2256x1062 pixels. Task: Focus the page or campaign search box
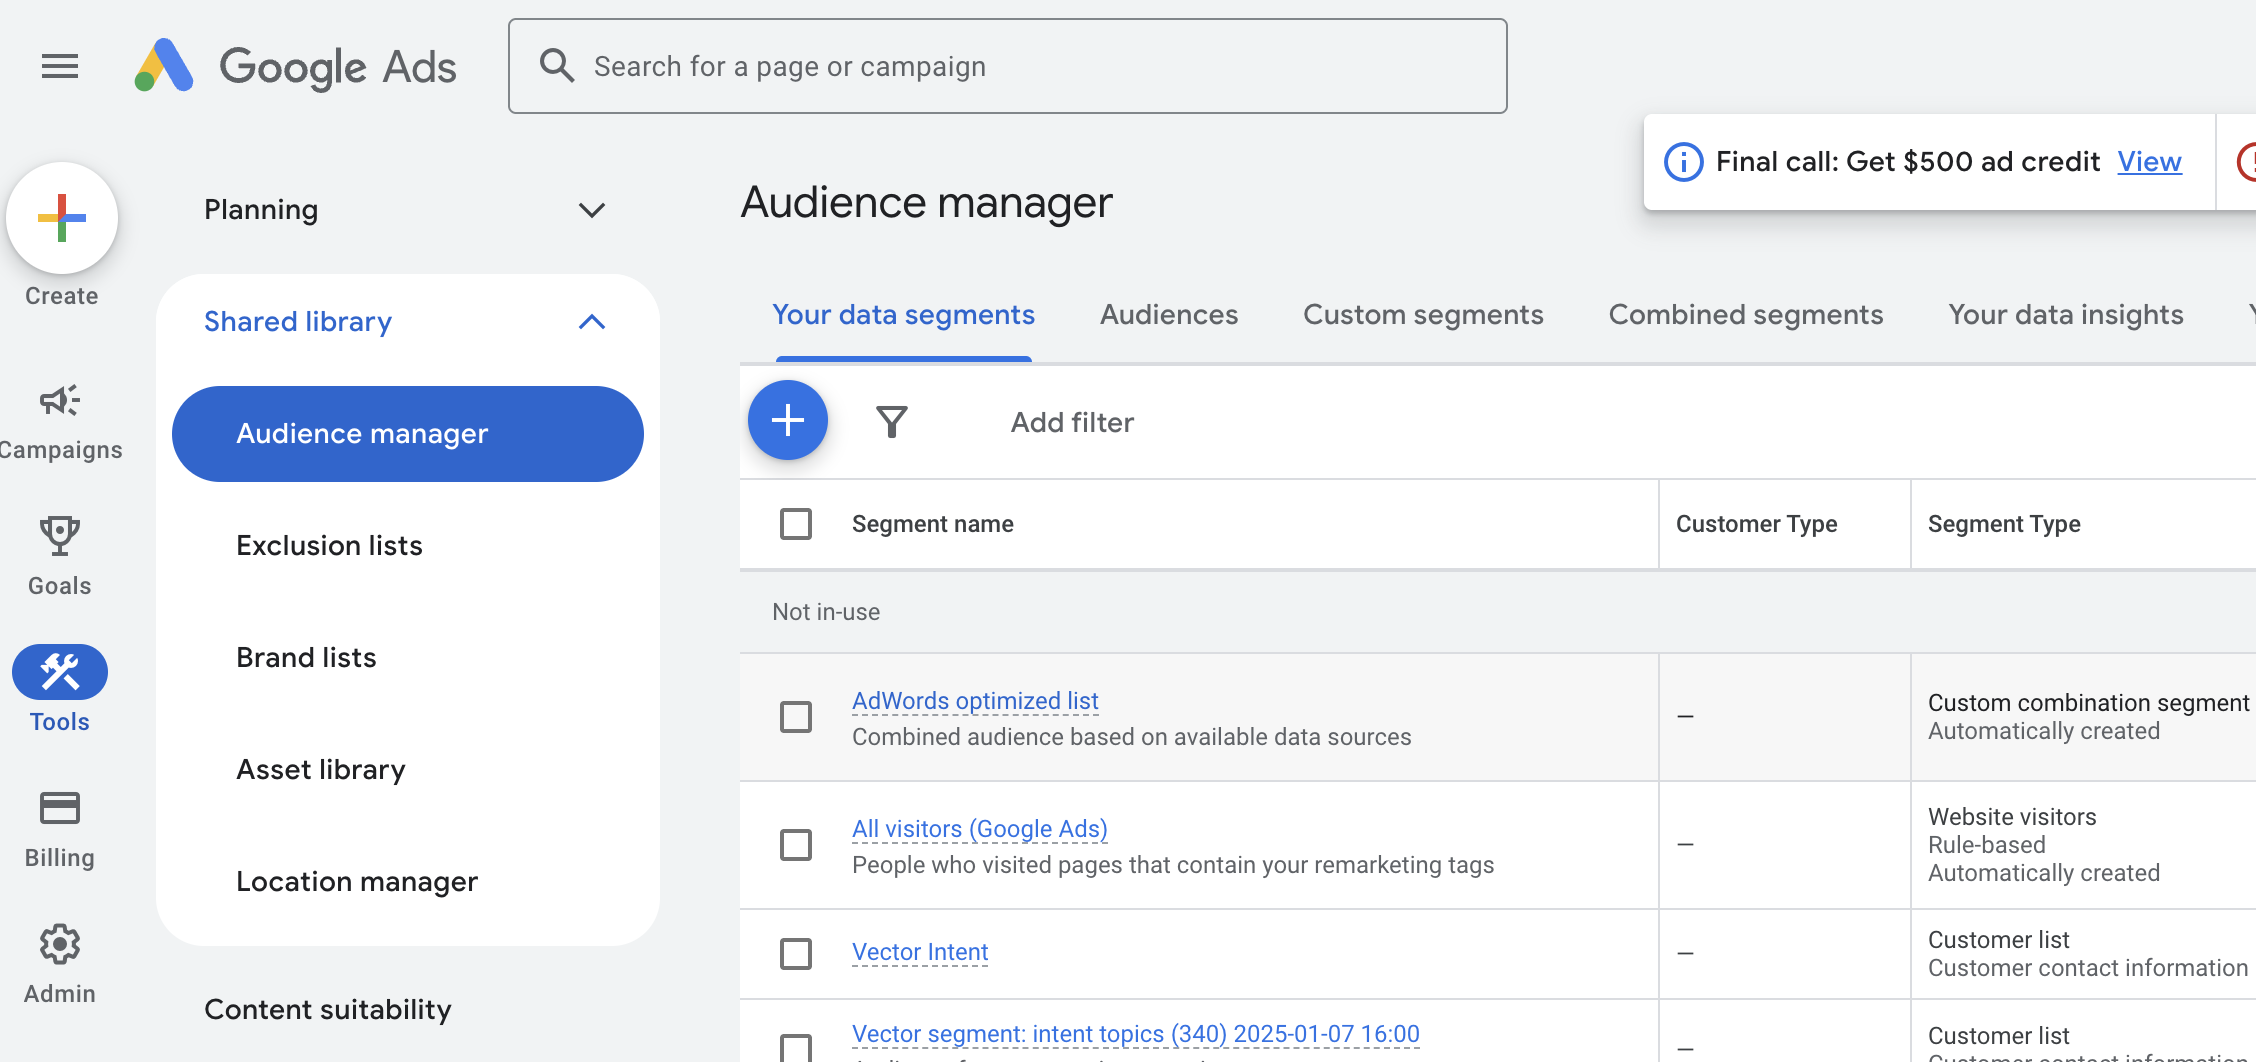(x=1008, y=67)
